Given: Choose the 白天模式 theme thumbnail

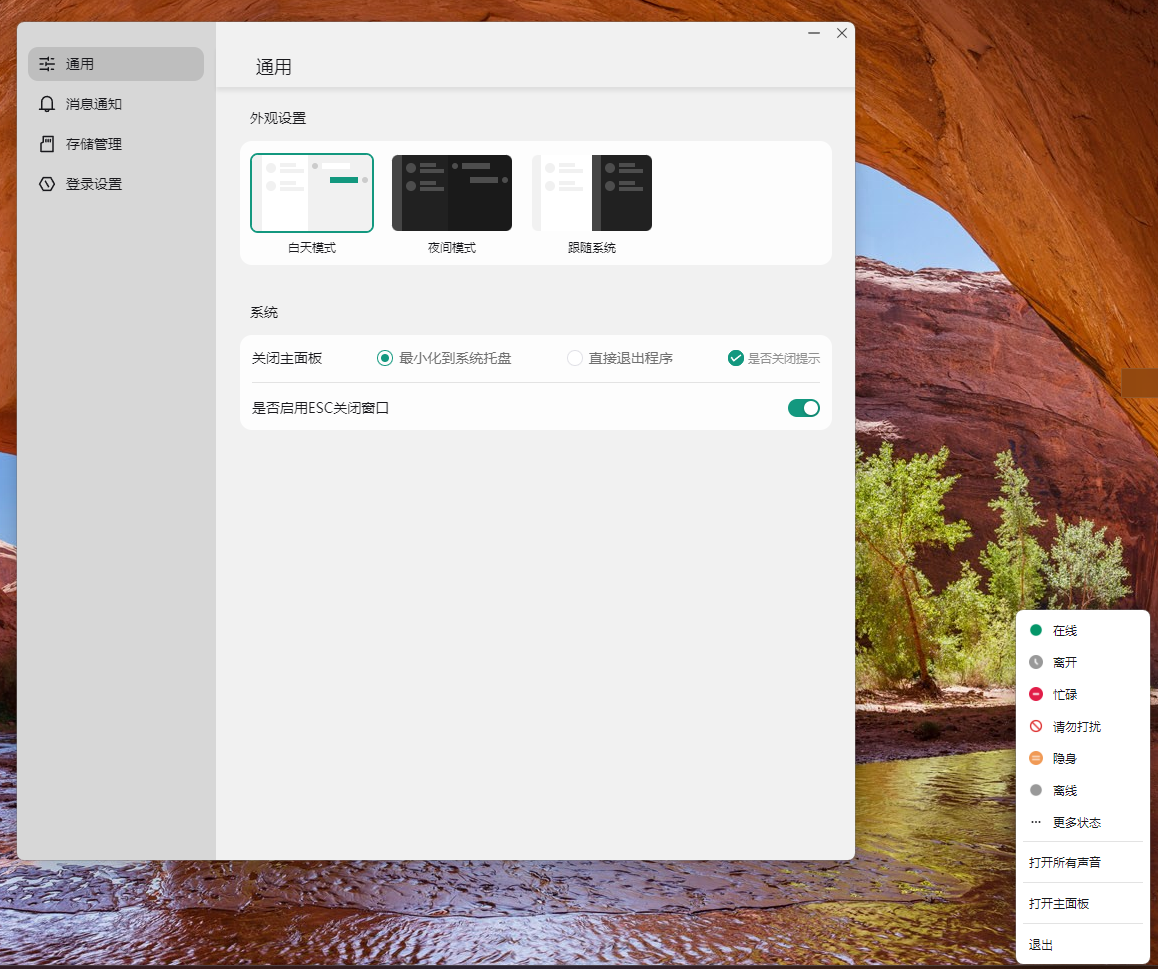Looking at the screenshot, I should (x=312, y=193).
